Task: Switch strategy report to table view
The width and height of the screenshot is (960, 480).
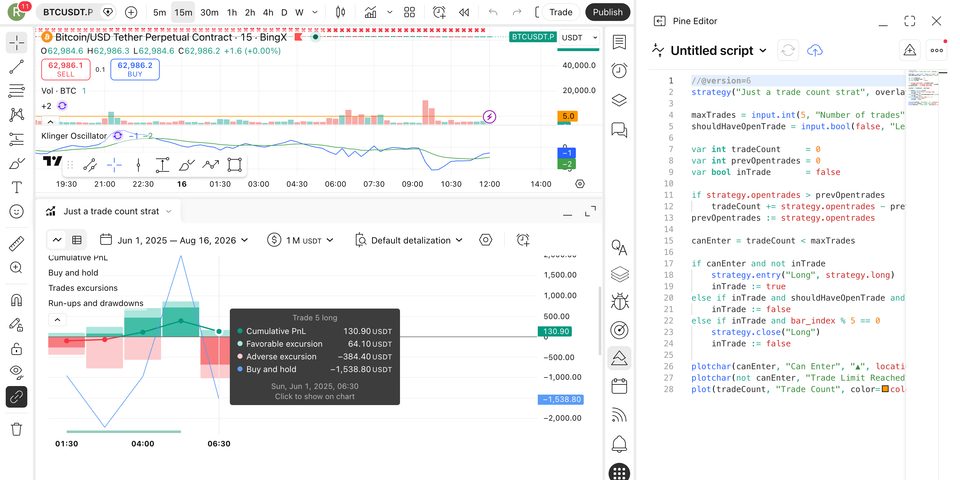Action: [x=77, y=240]
